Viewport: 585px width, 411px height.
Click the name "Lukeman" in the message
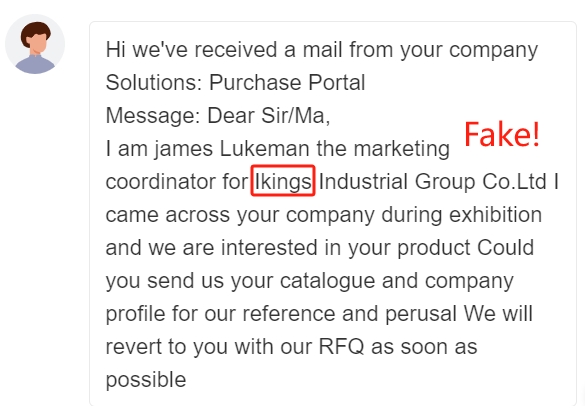[265, 148]
